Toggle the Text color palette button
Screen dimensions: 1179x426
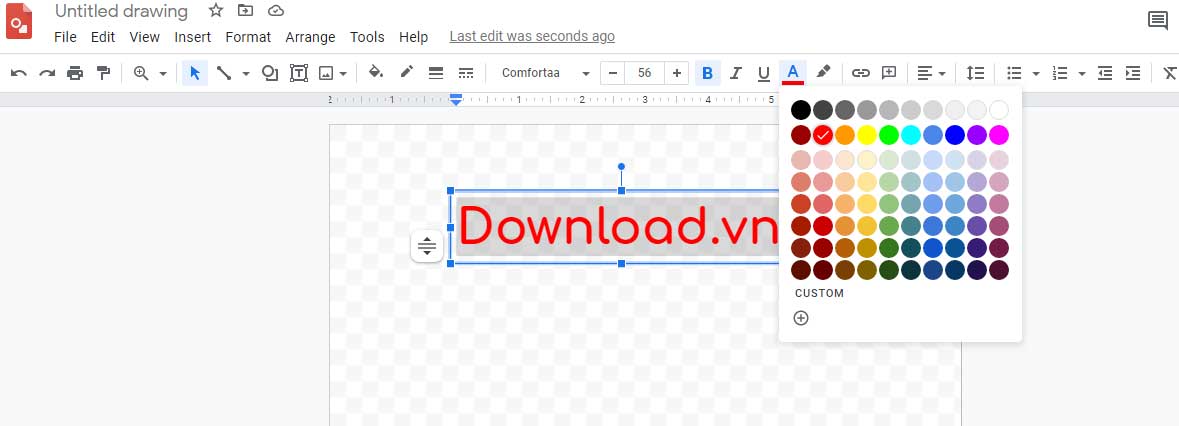pos(793,73)
